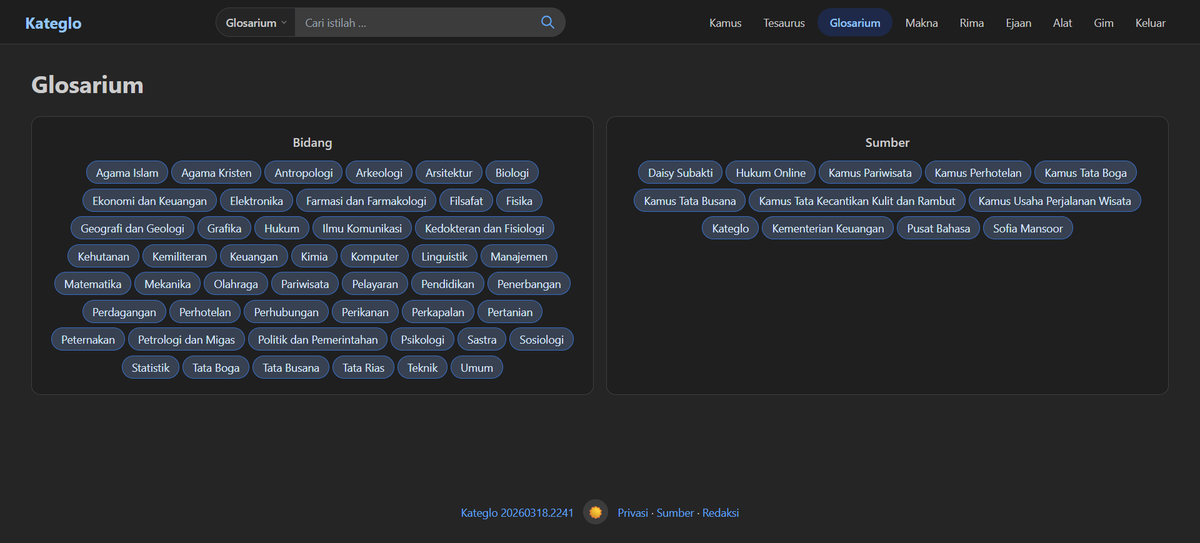Choose the Kementerian Keuangan source
This screenshot has height=543, width=1200.
[x=828, y=228]
